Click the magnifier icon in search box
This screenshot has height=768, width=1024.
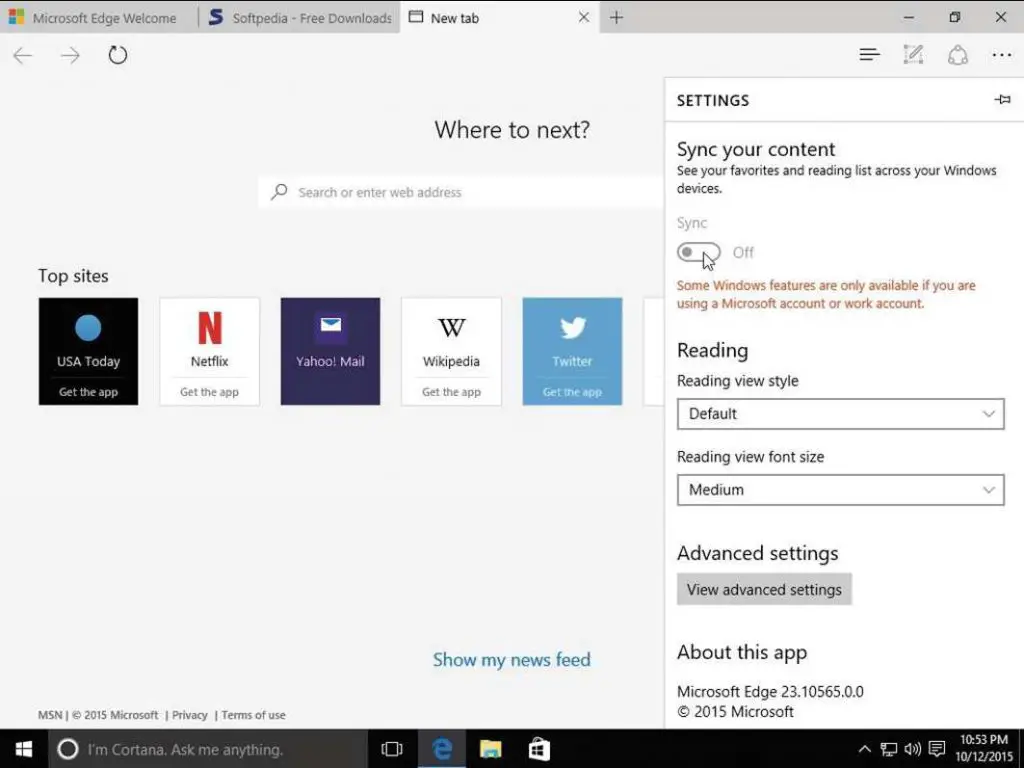tap(280, 191)
